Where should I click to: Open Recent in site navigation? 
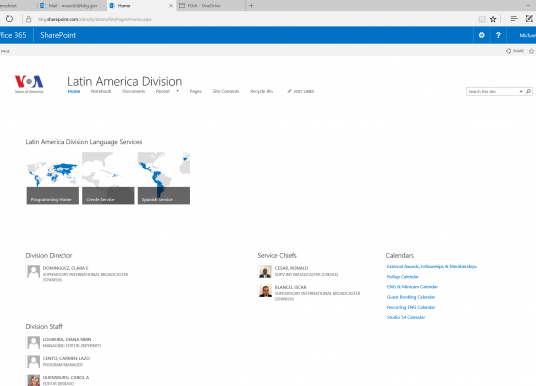[163, 91]
